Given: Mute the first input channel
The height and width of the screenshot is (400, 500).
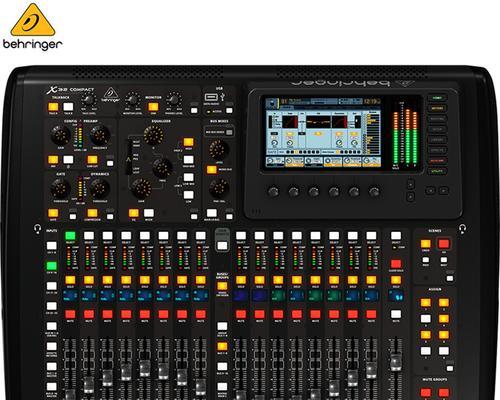Looking at the screenshot, I should [x=70, y=314].
